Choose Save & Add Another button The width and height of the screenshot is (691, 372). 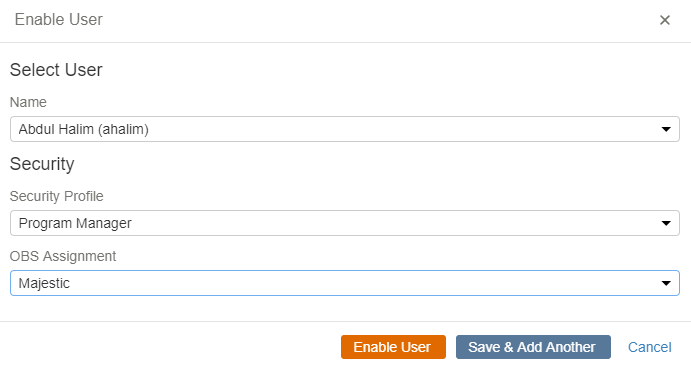pos(533,347)
